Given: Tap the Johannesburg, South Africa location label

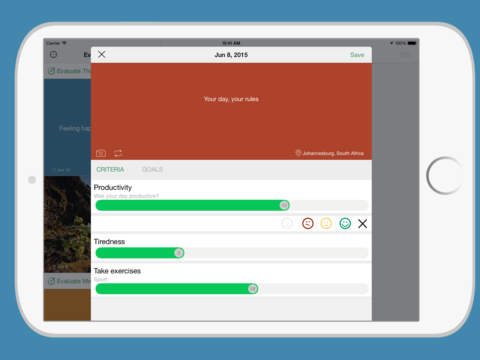Looking at the screenshot, I should pyautogui.click(x=333, y=153).
